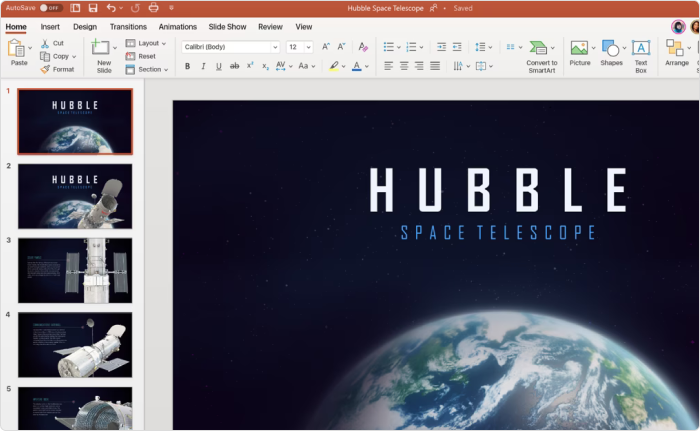Click the New Slide button

coord(101,56)
